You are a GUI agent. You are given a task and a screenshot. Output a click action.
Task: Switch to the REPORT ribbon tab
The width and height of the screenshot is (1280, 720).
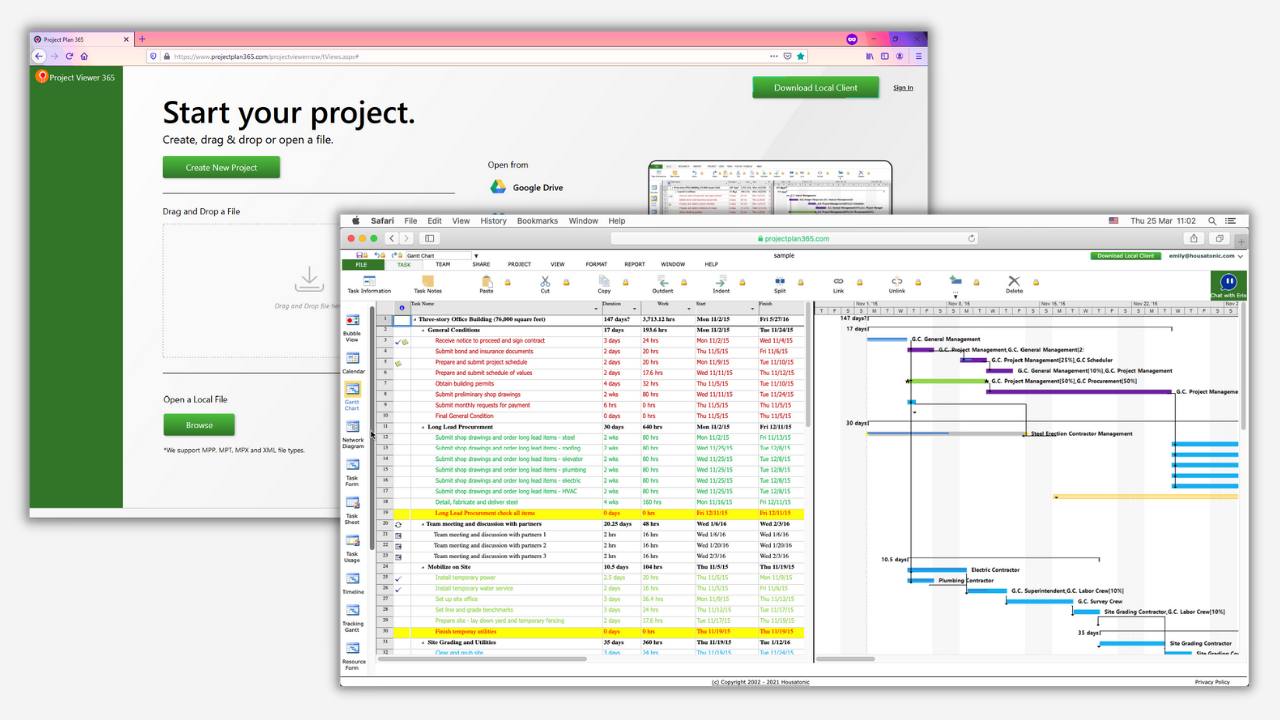click(x=635, y=265)
